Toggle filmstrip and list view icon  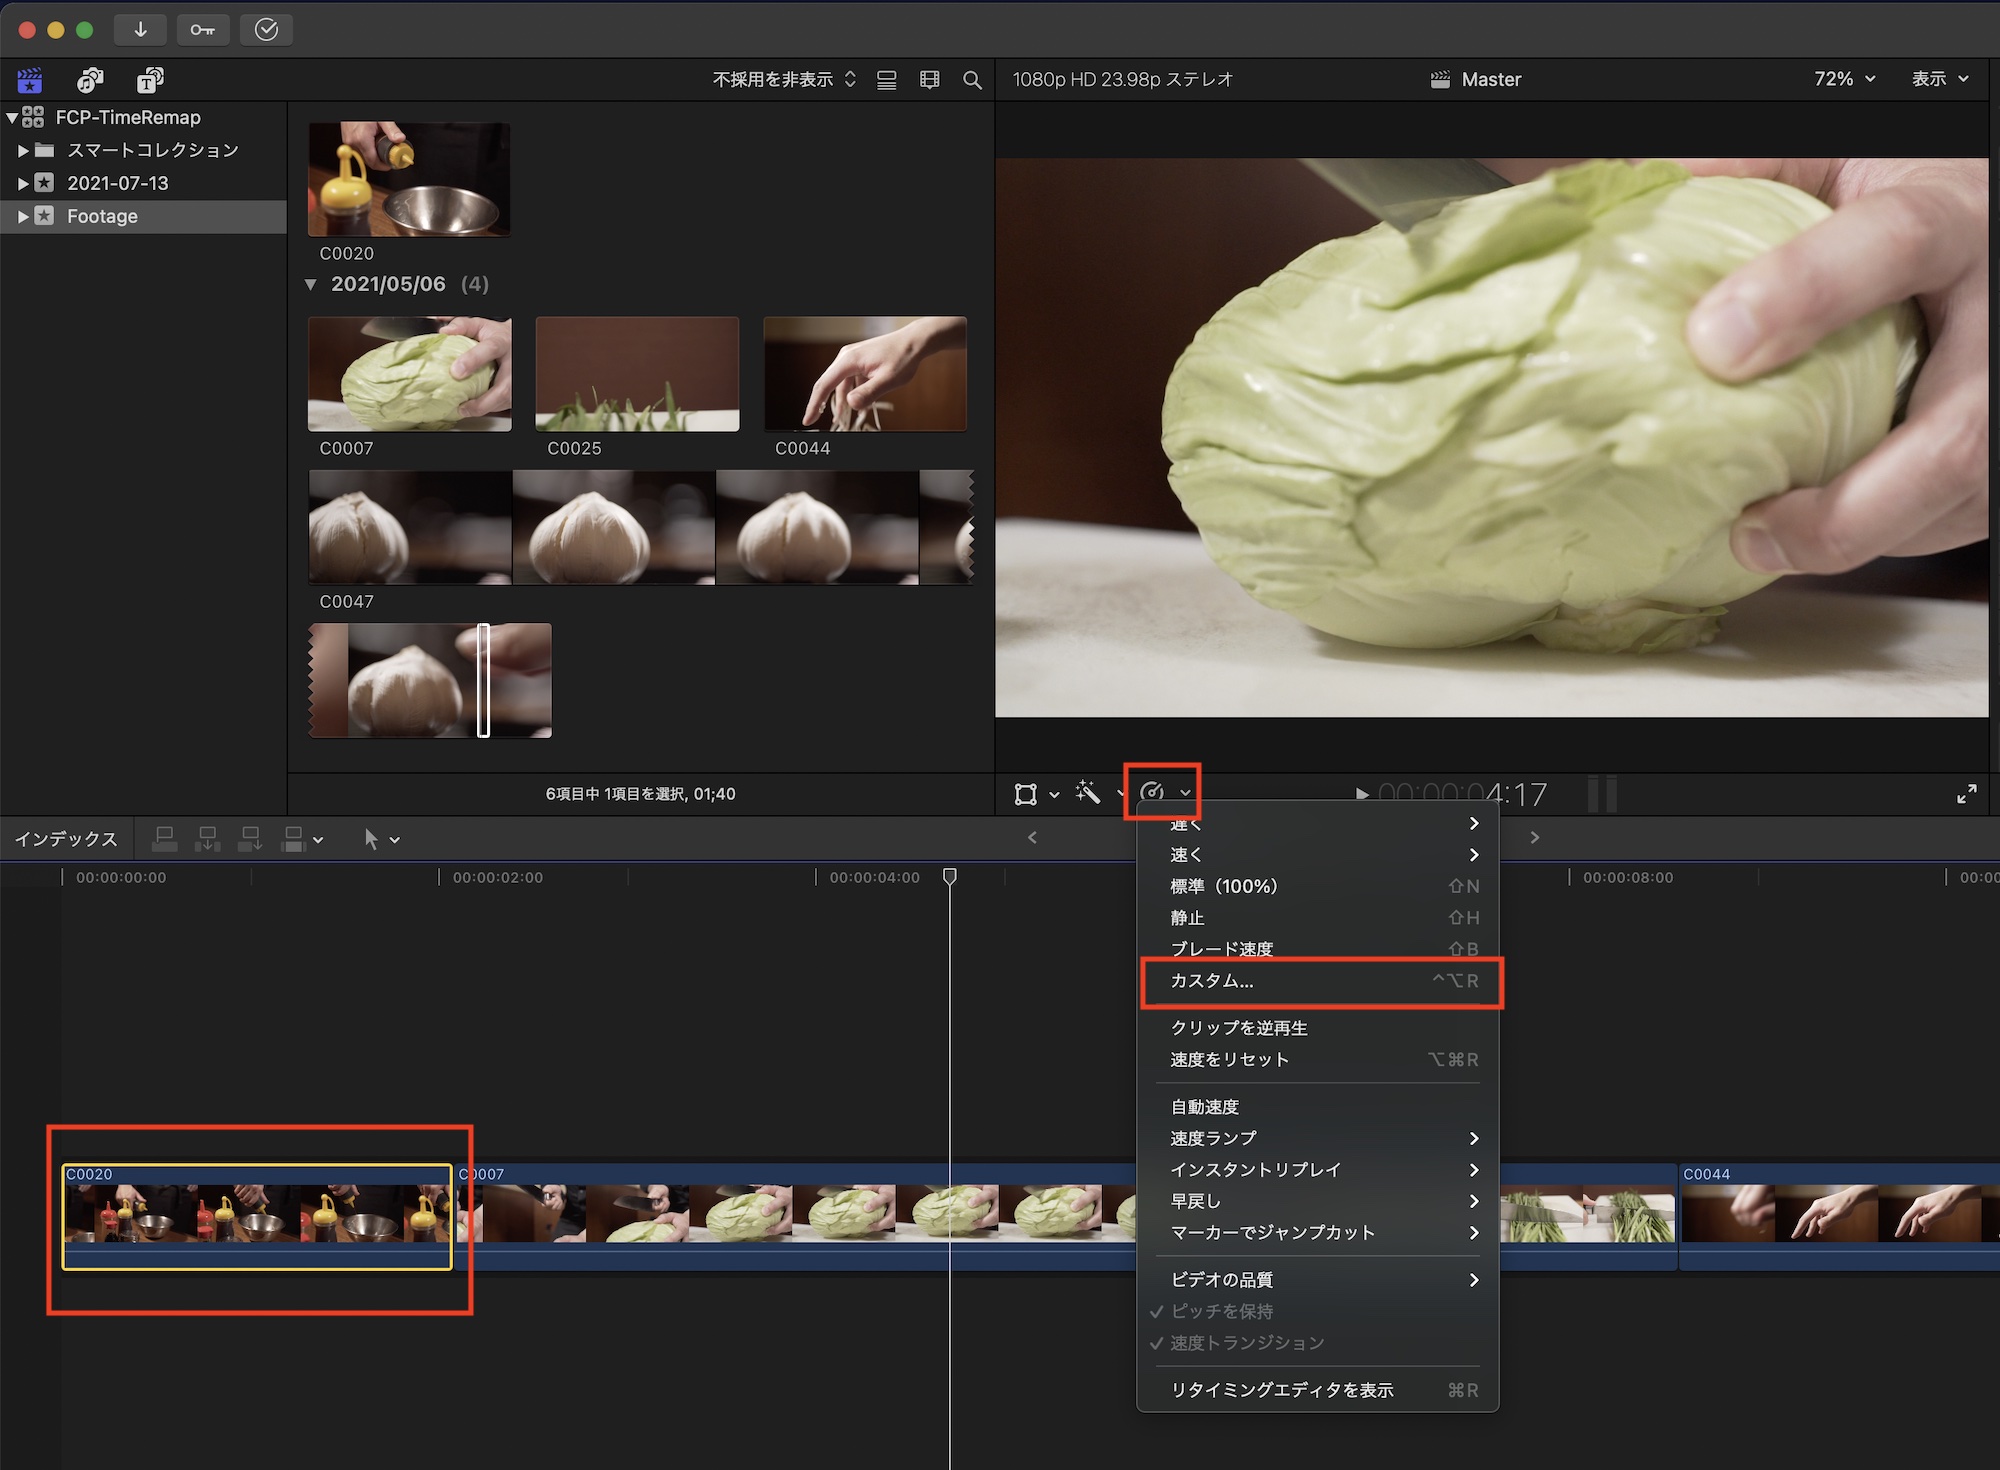[x=886, y=80]
